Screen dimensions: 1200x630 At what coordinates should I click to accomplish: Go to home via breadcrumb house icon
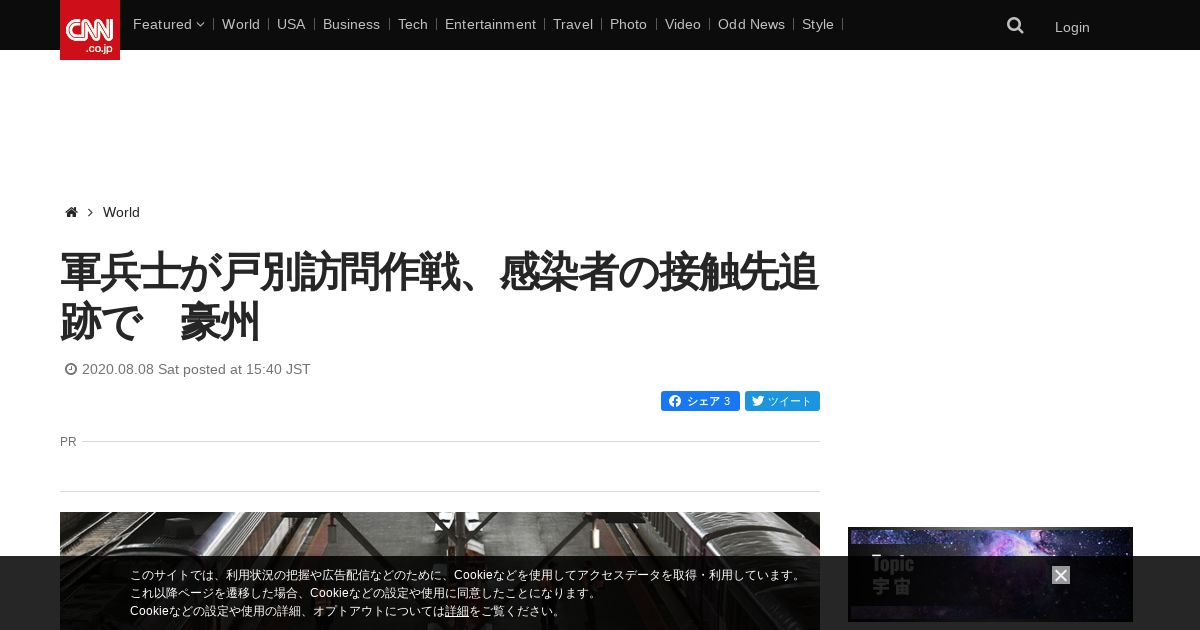71,212
